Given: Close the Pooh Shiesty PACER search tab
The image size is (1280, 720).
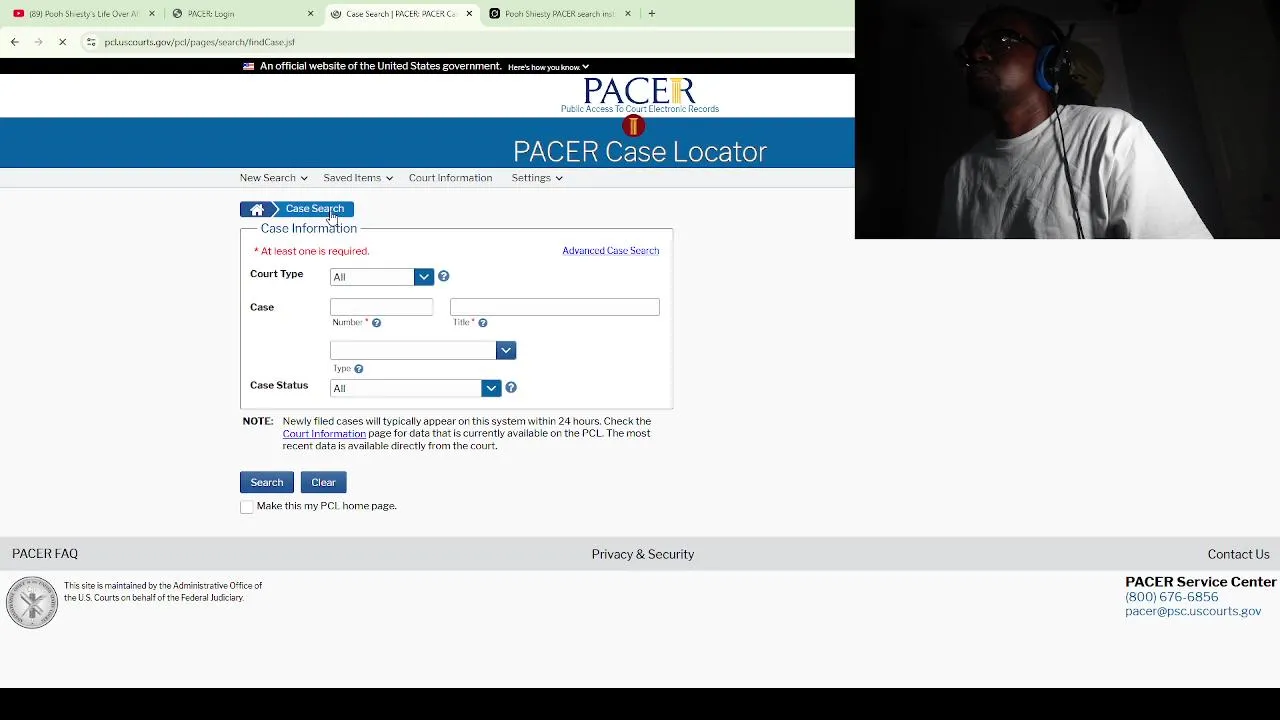Looking at the screenshot, I should pyautogui.click(x=628, y=14).
